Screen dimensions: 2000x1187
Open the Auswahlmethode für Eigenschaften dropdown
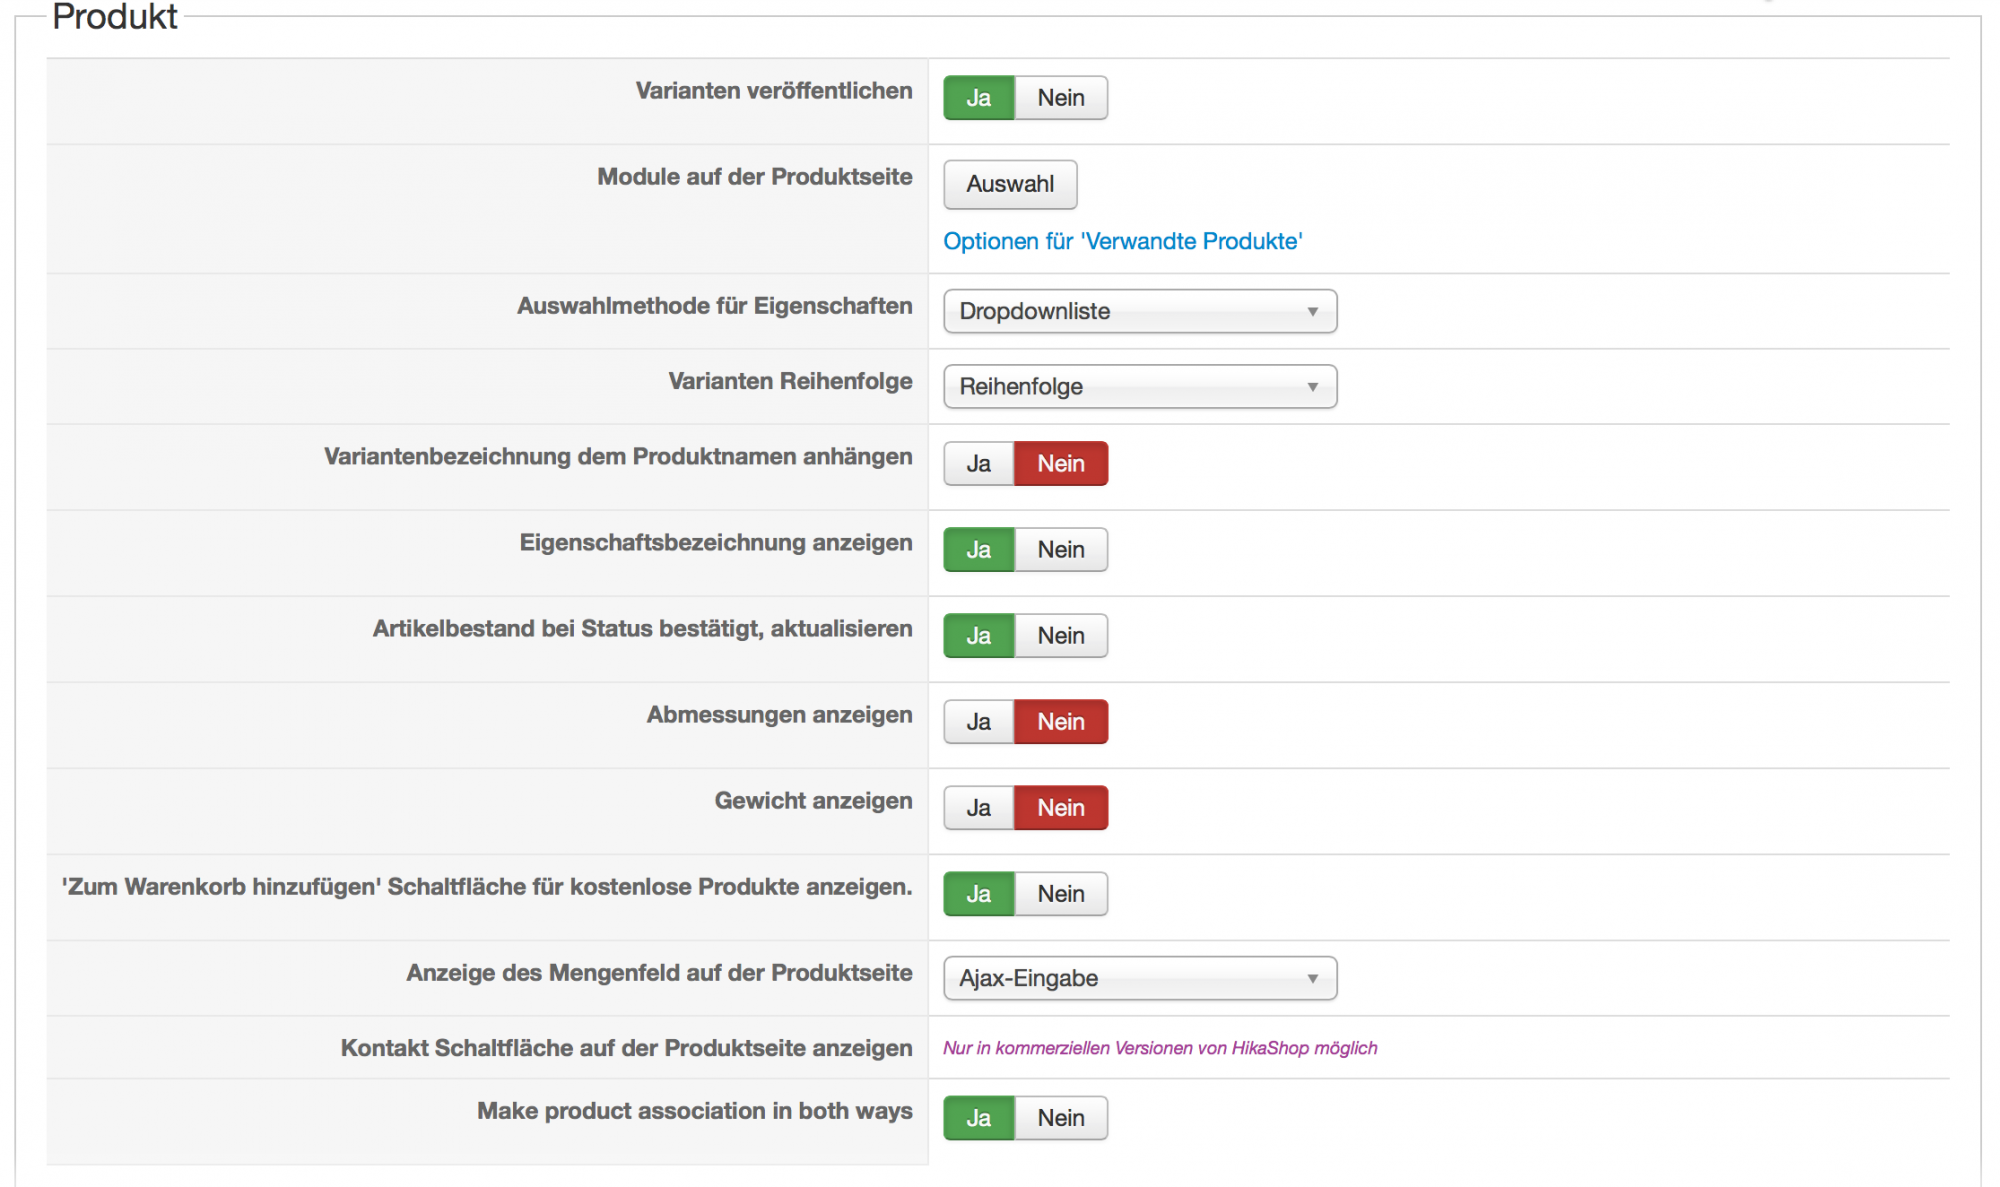1139,311
